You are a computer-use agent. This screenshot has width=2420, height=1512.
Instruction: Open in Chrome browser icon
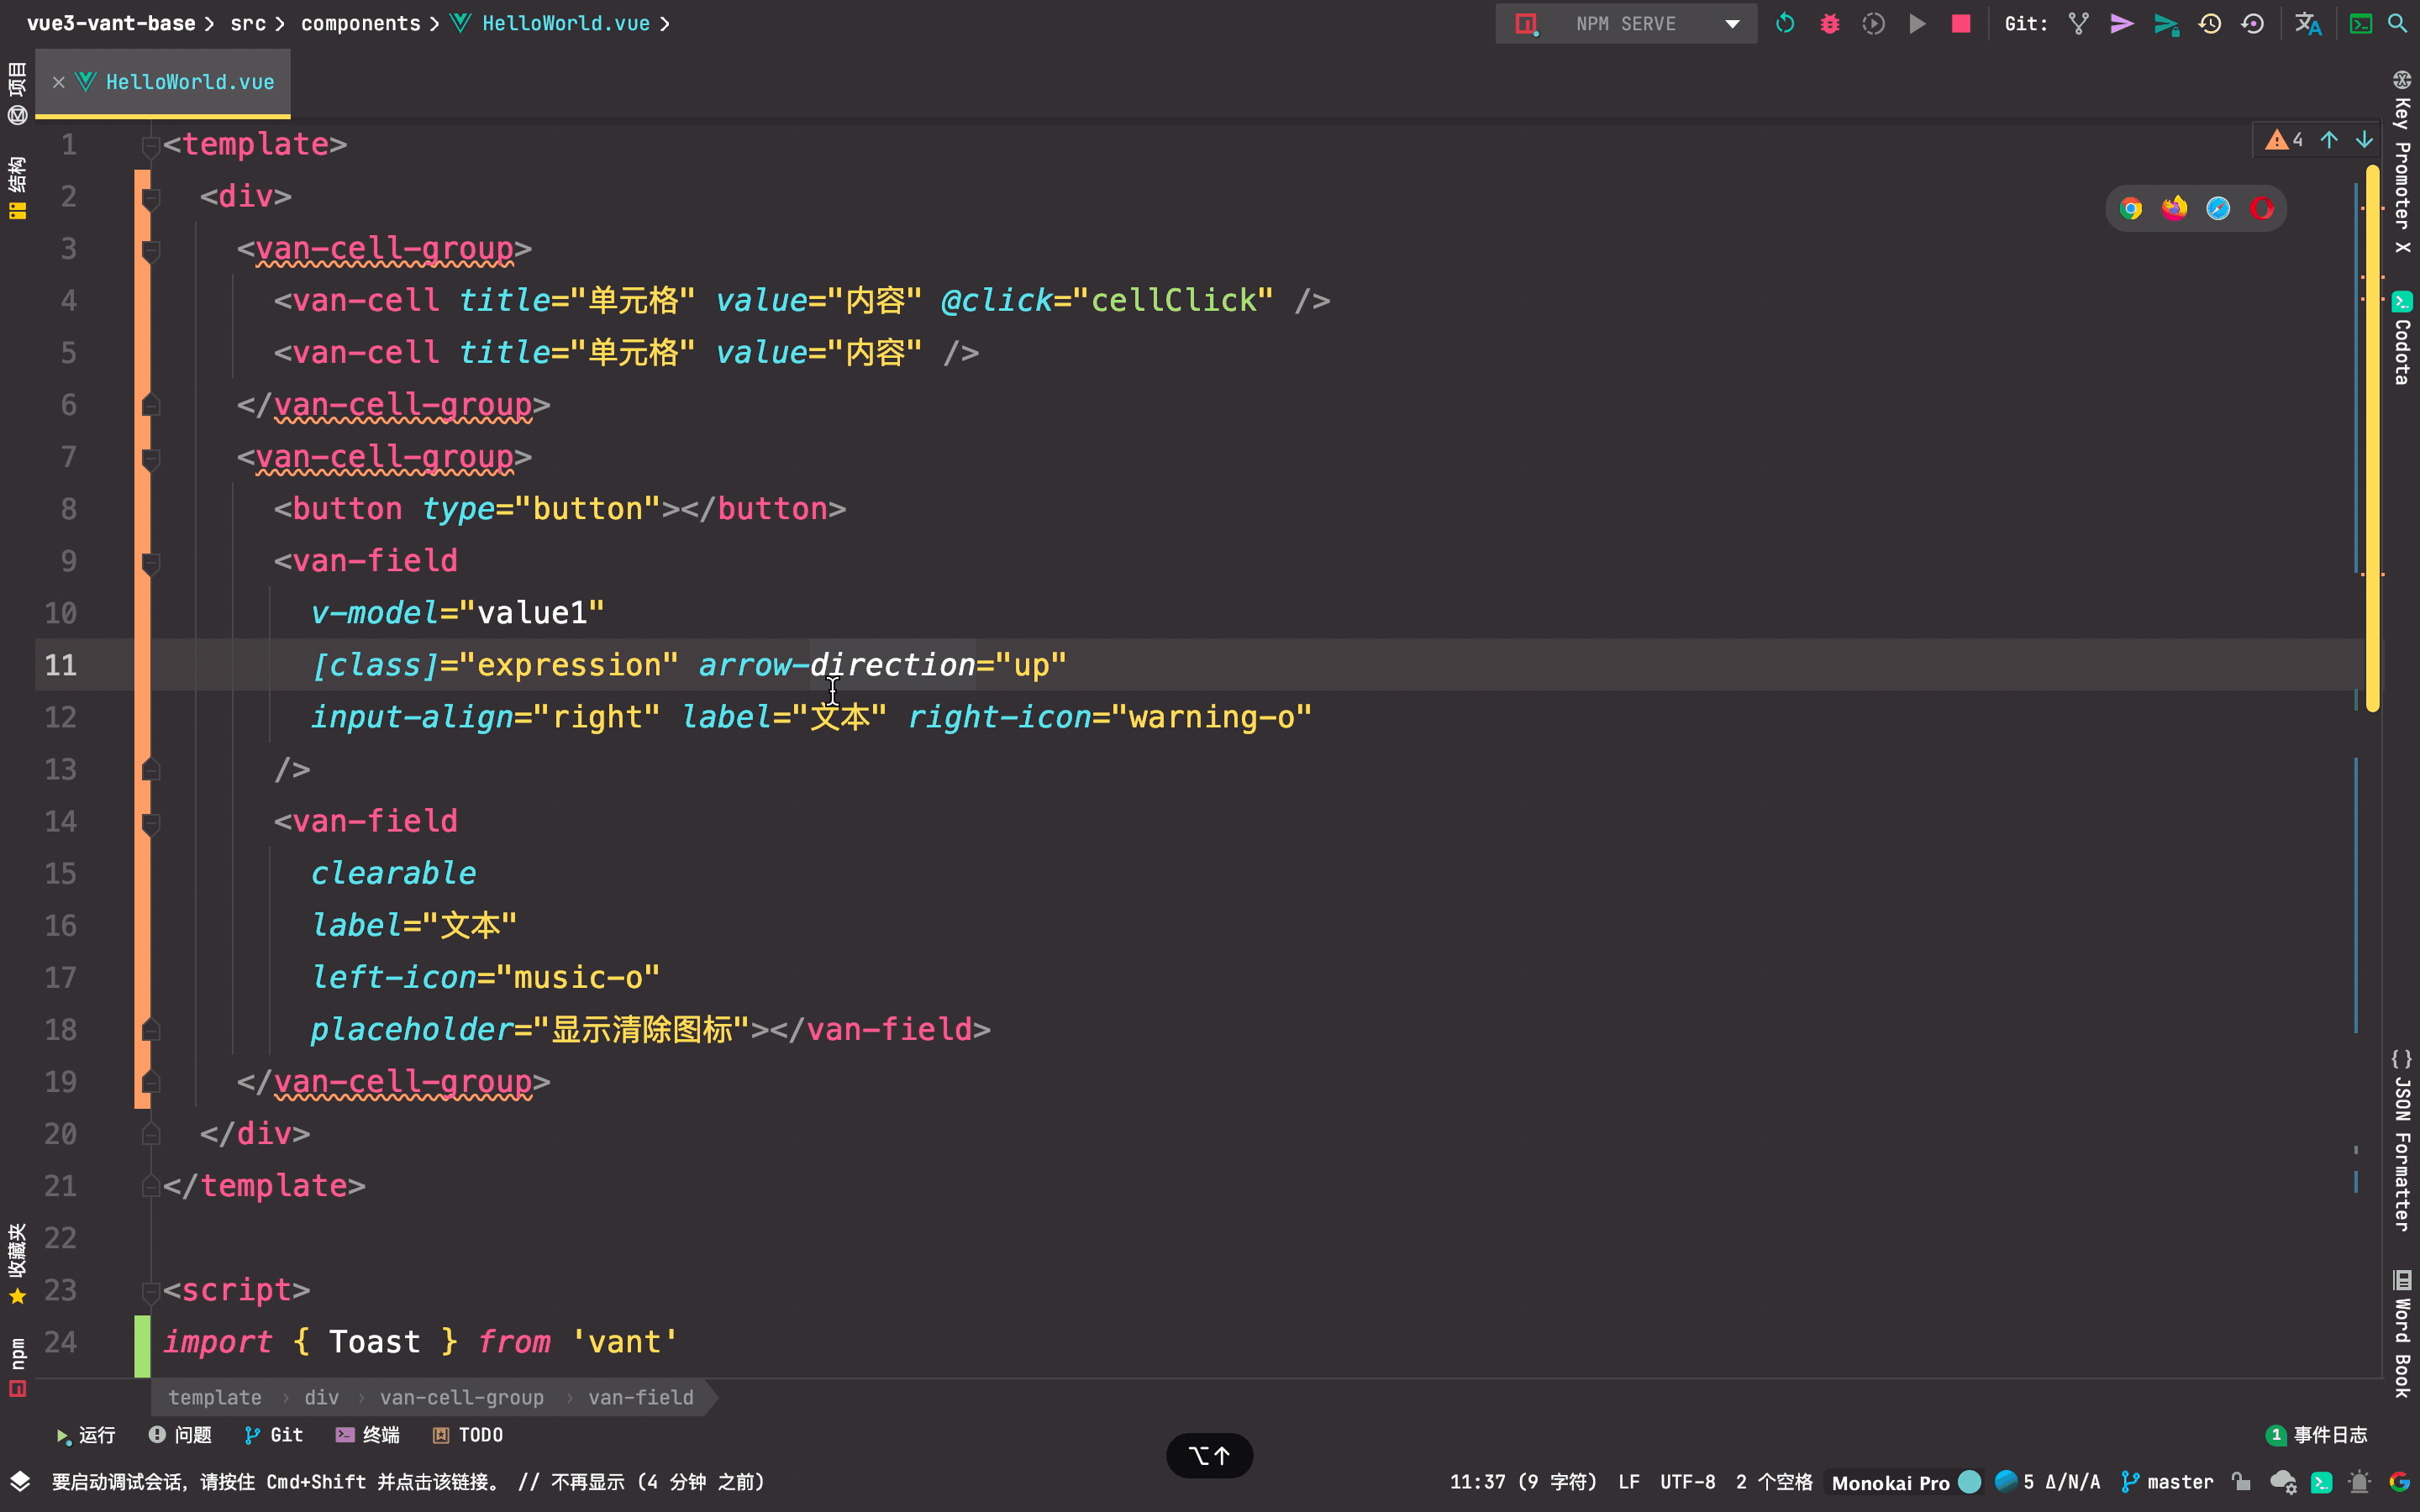pyautogui.click(x=2131, y=208)
